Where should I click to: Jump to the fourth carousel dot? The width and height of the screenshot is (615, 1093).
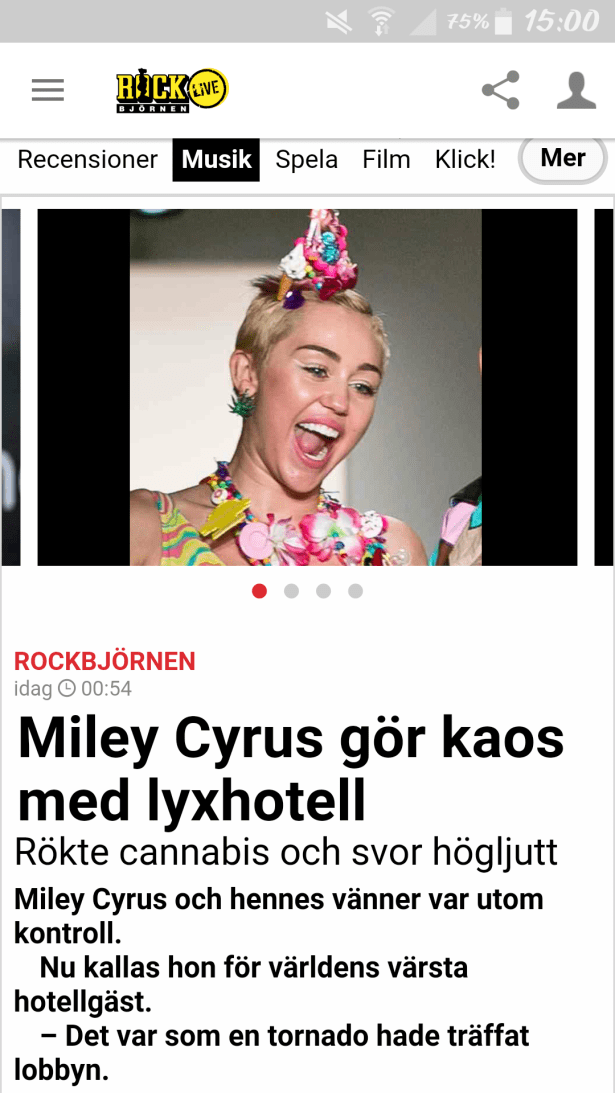point(356,591)
